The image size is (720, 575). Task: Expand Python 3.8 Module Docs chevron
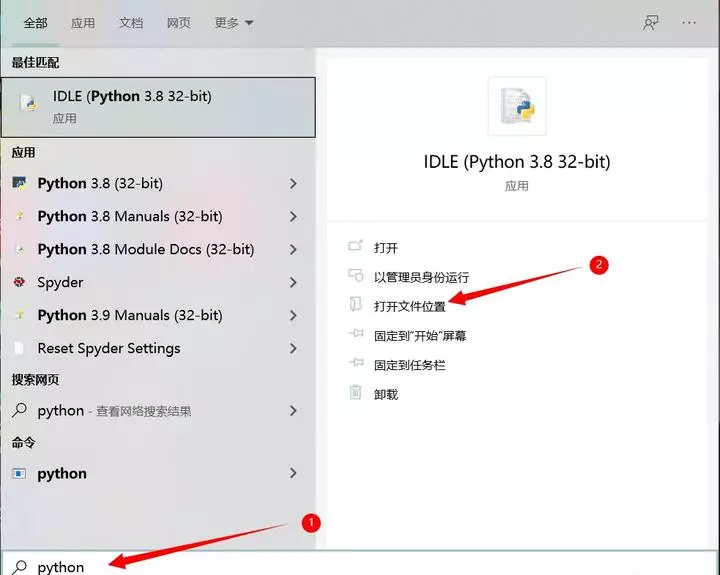(x=293, y=250)
